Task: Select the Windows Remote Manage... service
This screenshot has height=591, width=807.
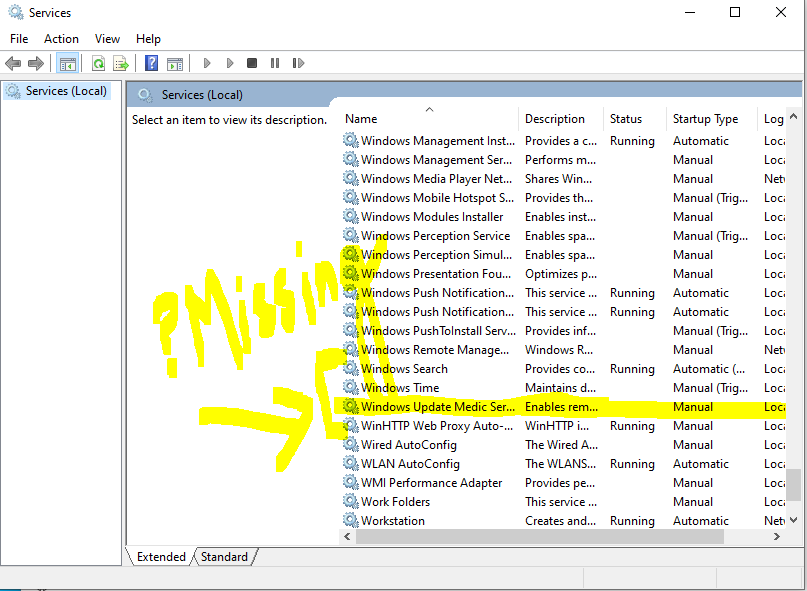Action: 434,350
